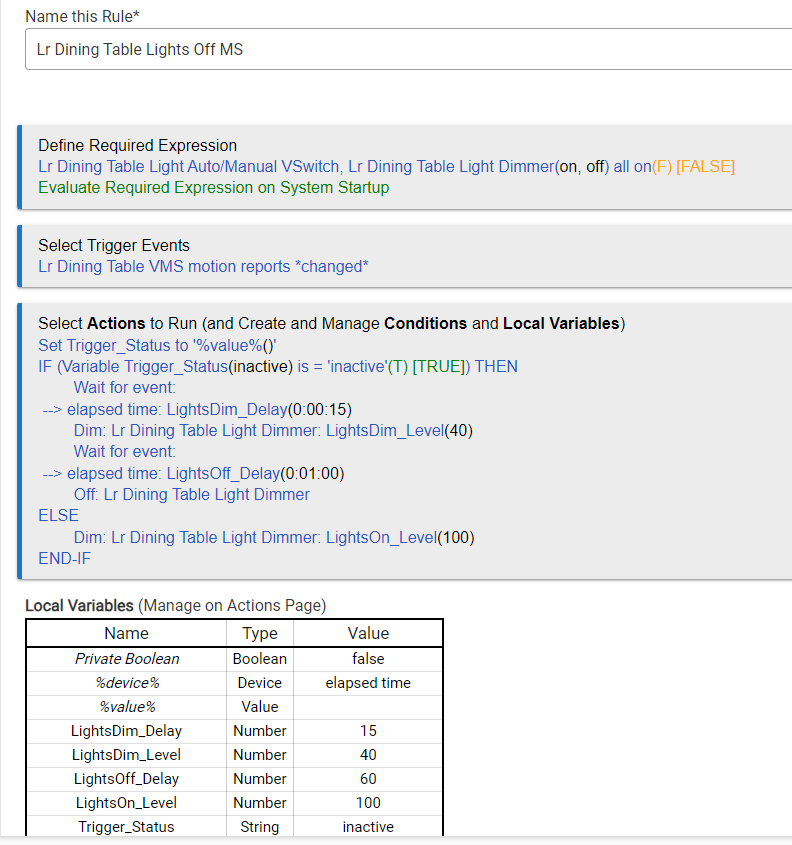Select the Dim to LightsOn_Level(100) action
Viewport: 792px width, 845px height.
273,537
